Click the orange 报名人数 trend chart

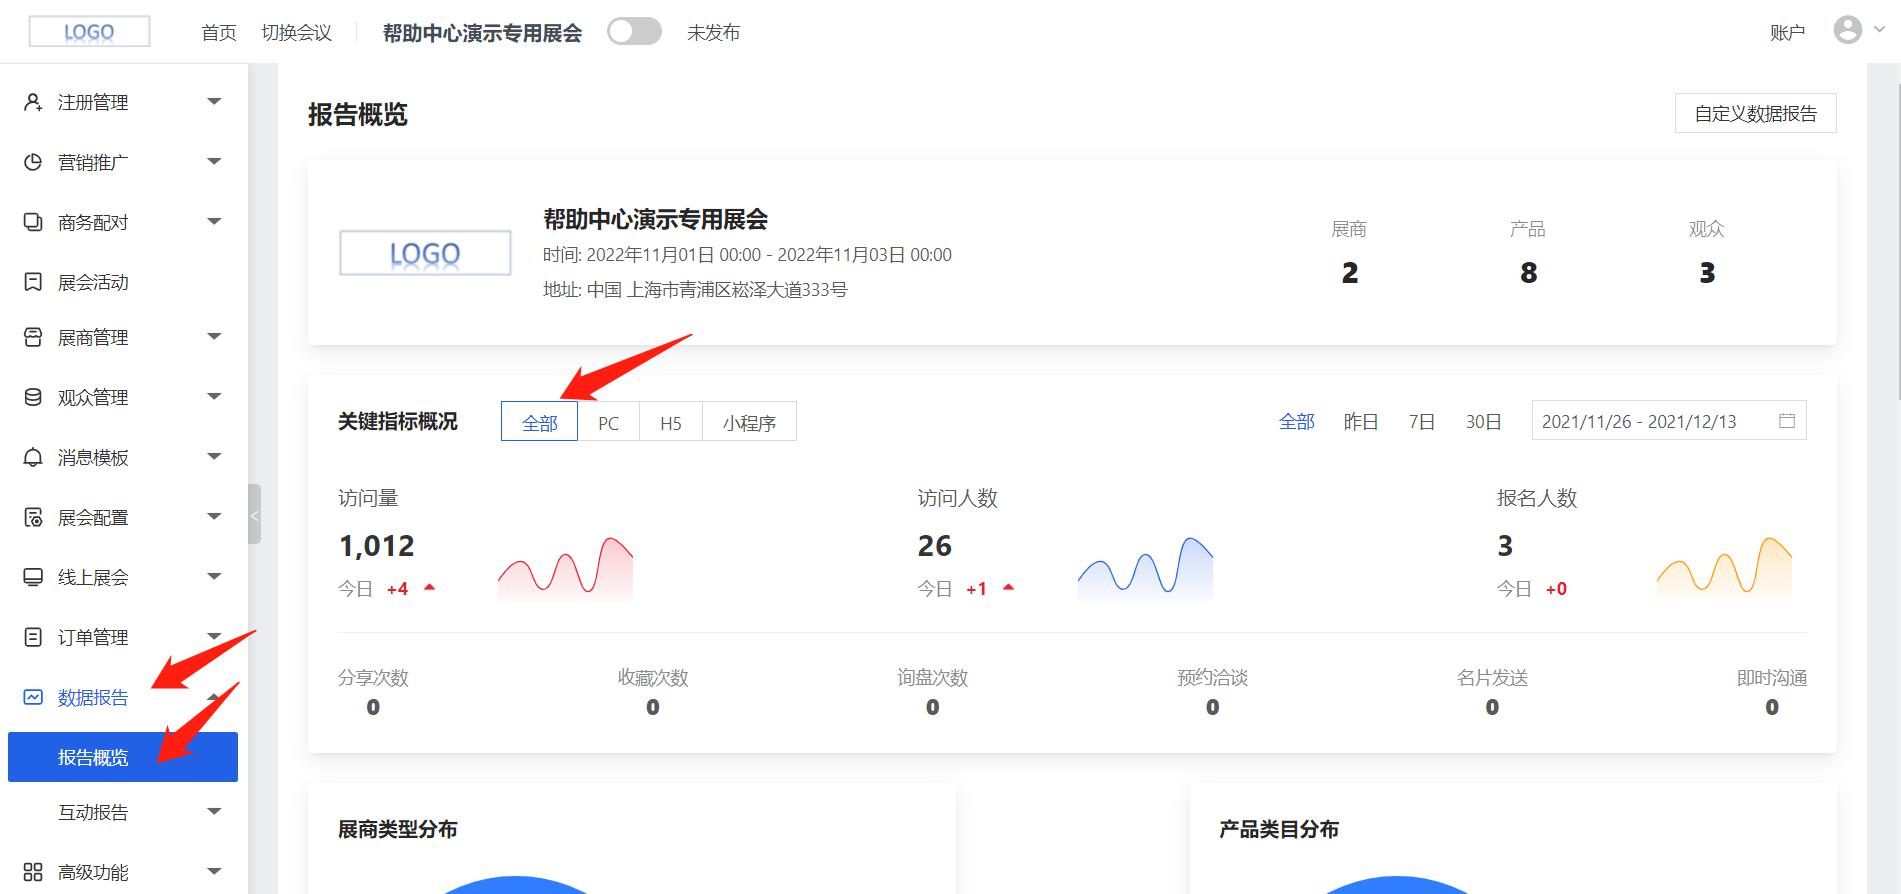(x=1724, y=568)
